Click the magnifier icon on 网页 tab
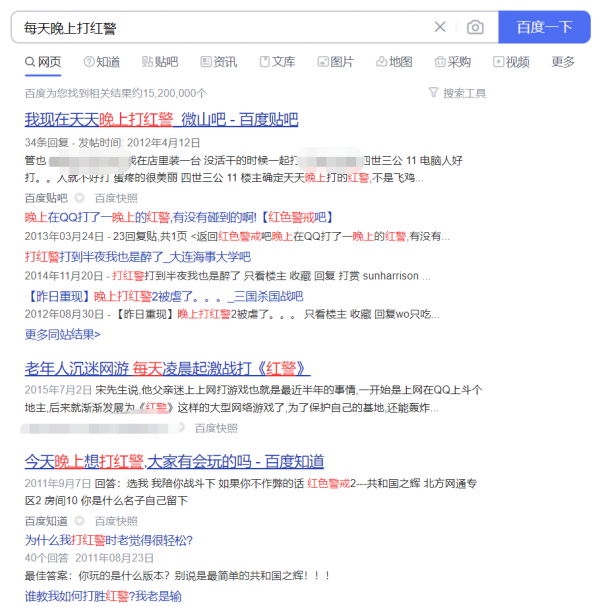The image size is (600, 607). click(30, 62)
